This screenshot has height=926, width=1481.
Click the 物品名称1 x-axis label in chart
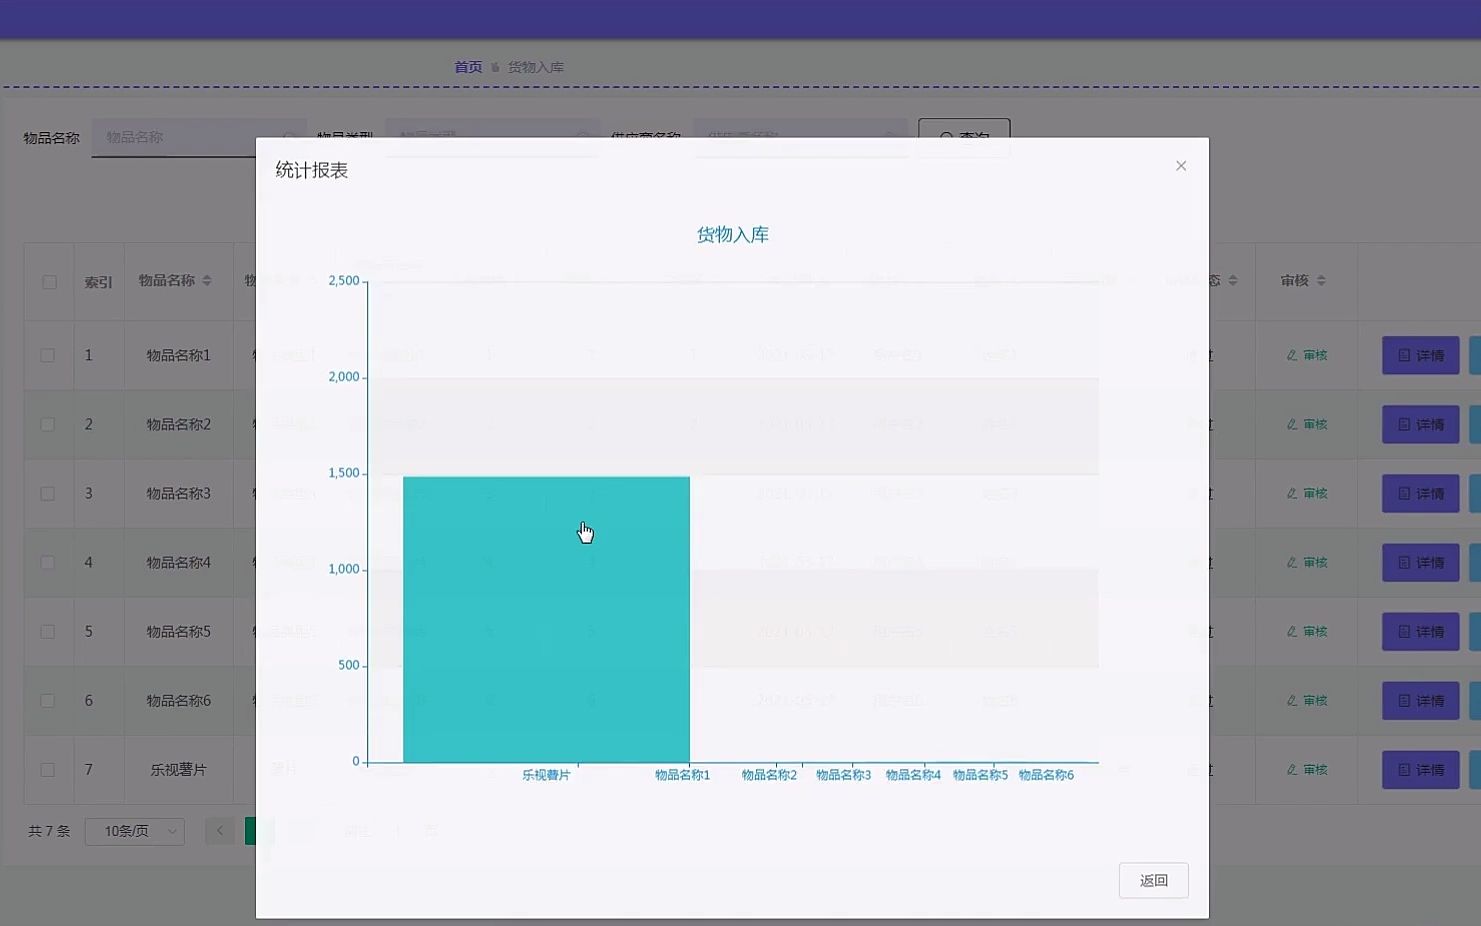point(682,775)
